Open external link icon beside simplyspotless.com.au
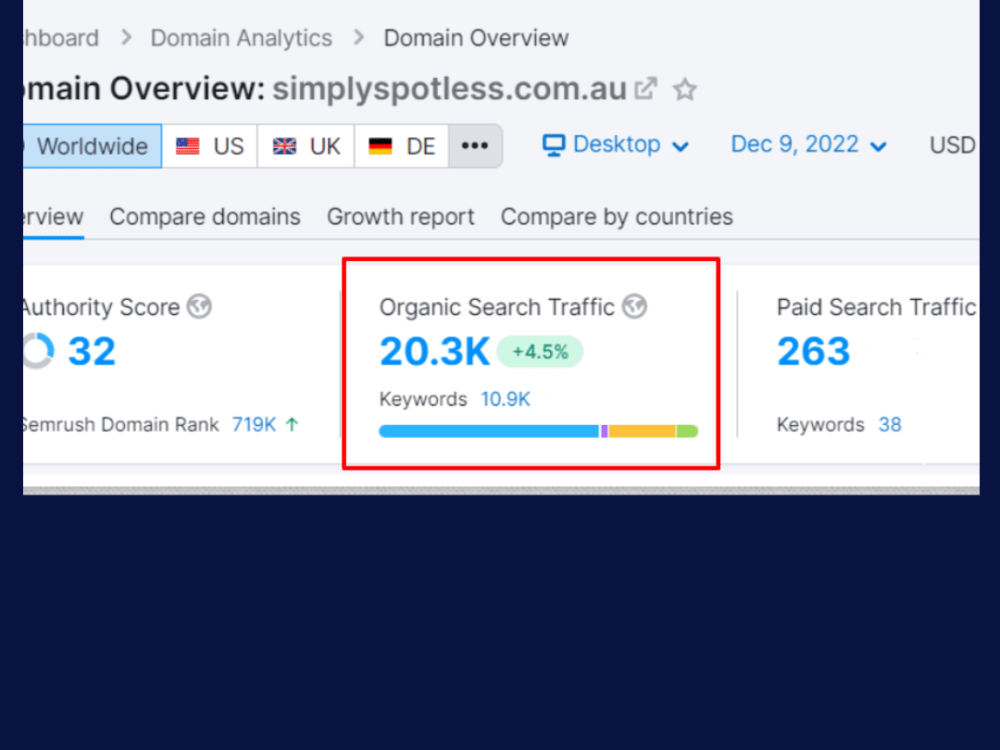Image resolution: width=1000 pixels, height=750 pixels. coord(645,89)
